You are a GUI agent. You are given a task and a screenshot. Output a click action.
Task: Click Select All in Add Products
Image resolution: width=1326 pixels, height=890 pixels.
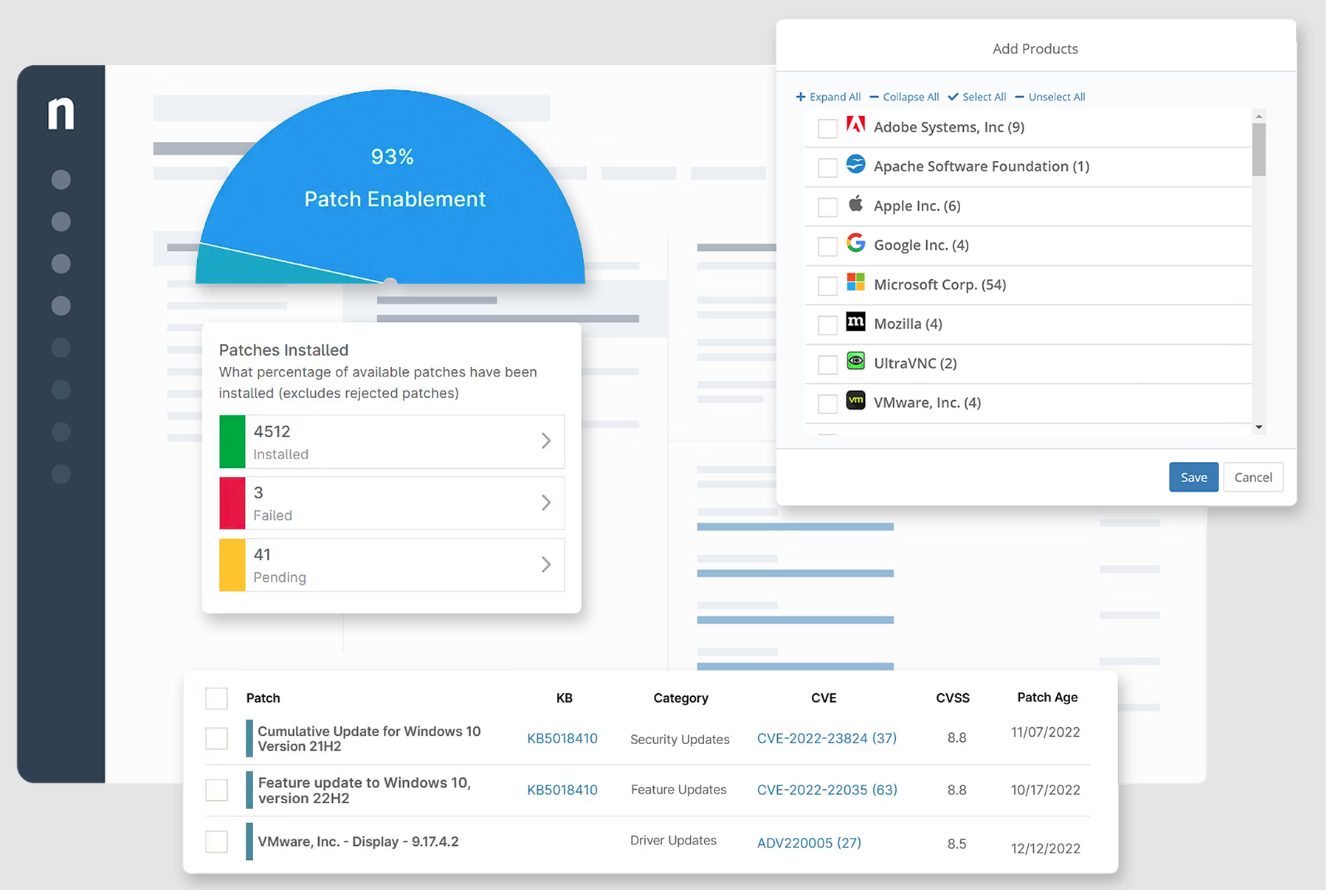tap(977, 97)
